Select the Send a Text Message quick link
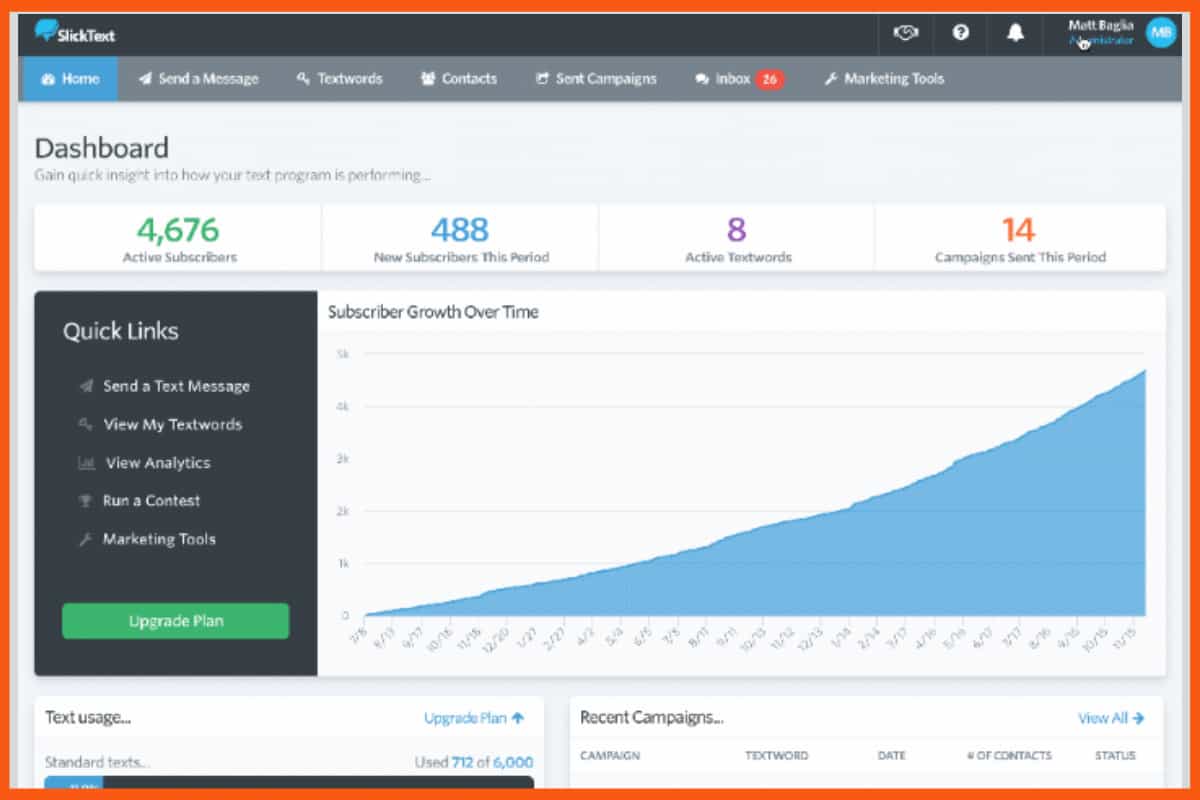The image size is (1200, 800). click(176, 386)
